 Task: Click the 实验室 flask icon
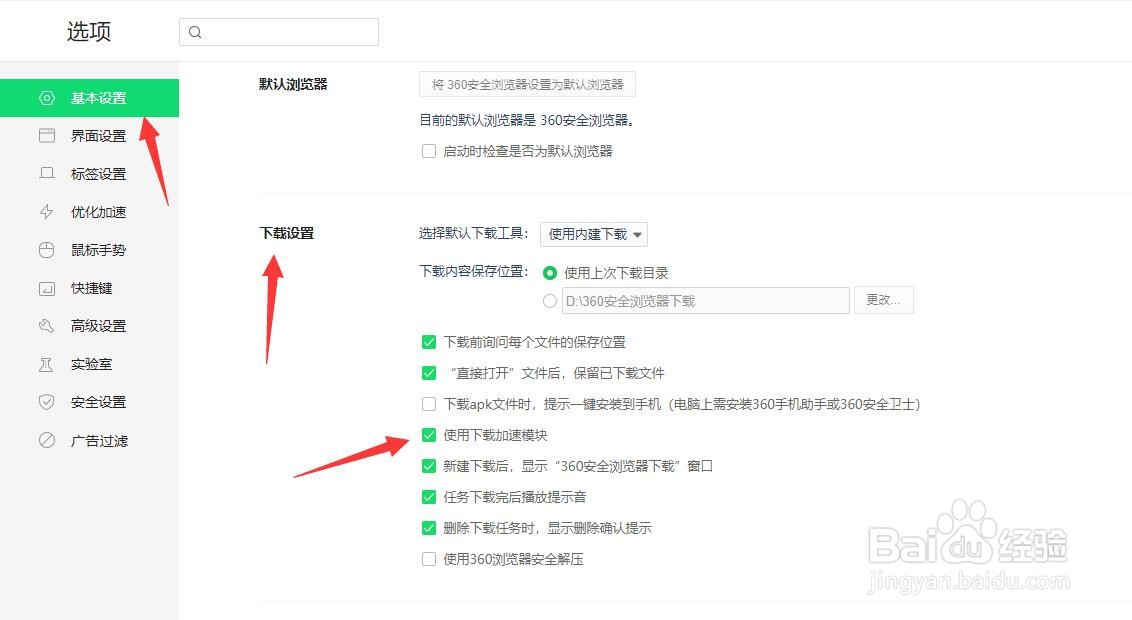[x=47, y=364]
